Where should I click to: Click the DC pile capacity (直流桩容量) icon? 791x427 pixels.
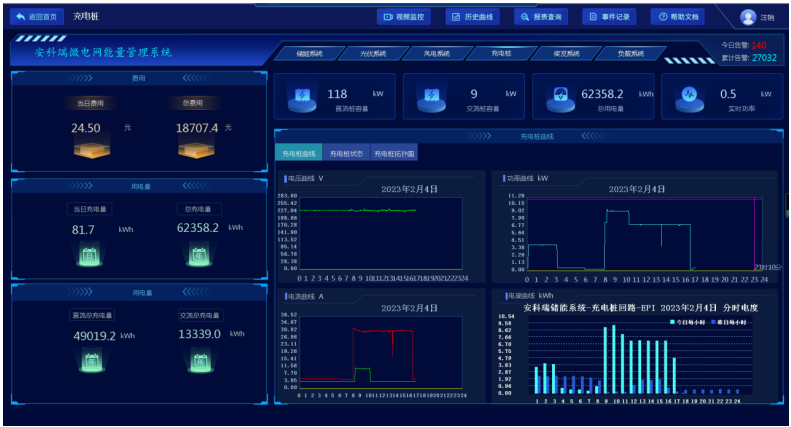pyautogui.click(x=300, y=98)
